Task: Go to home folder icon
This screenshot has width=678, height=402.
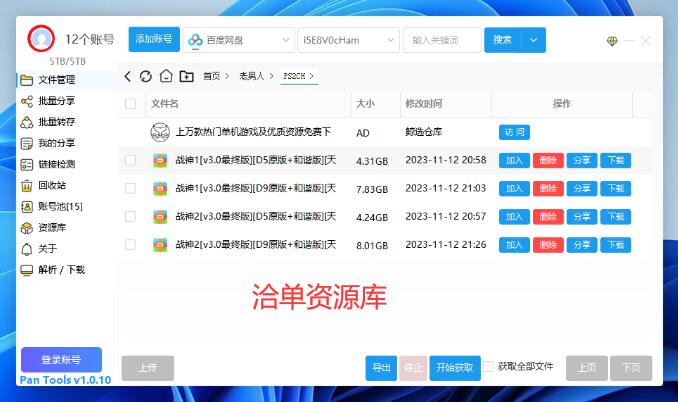Action: pyautogui.click(x=166, y=77)
